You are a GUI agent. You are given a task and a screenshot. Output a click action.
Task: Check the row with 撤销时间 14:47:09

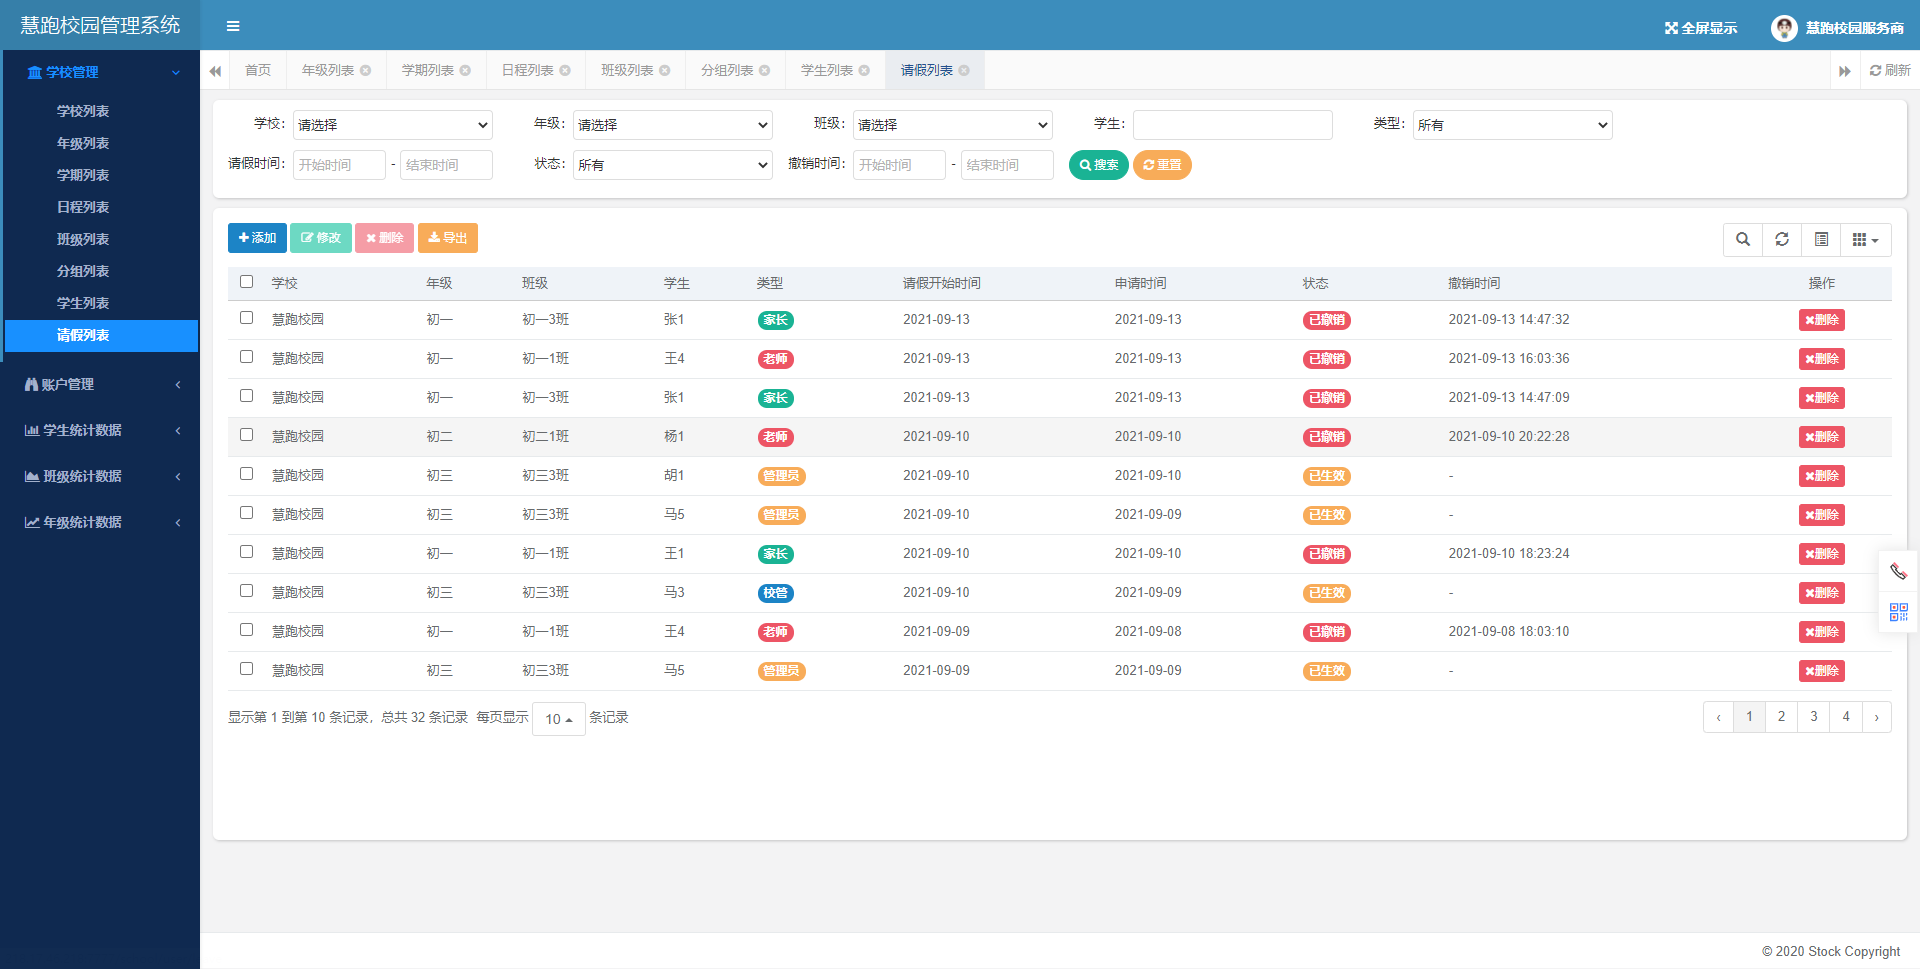coord(247,396)
